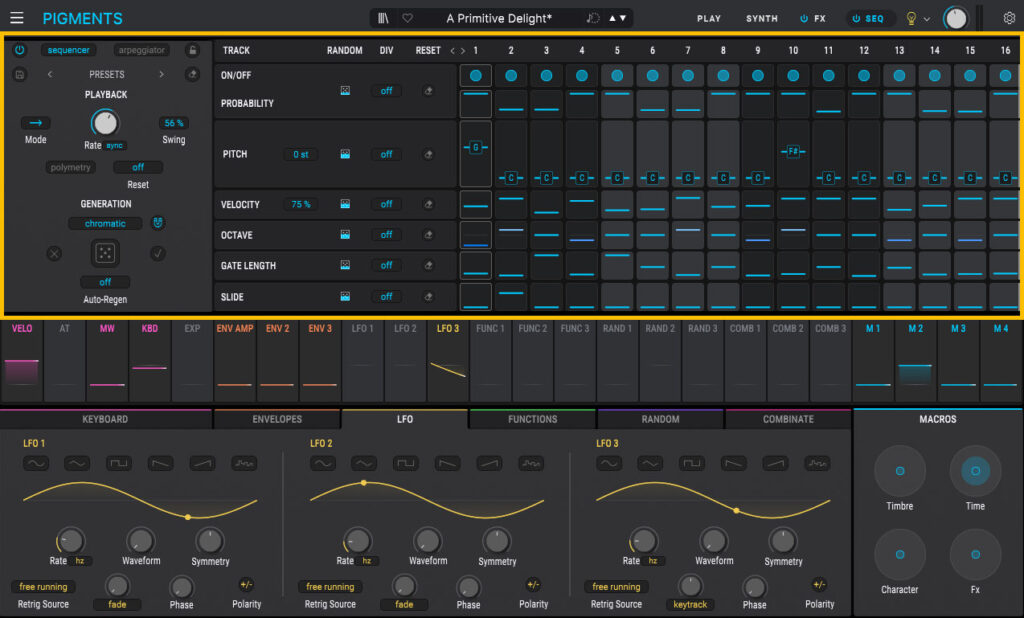Click the Velocity 75 % value field
This screenshot has width=1024, height=618.
point(300,204)
